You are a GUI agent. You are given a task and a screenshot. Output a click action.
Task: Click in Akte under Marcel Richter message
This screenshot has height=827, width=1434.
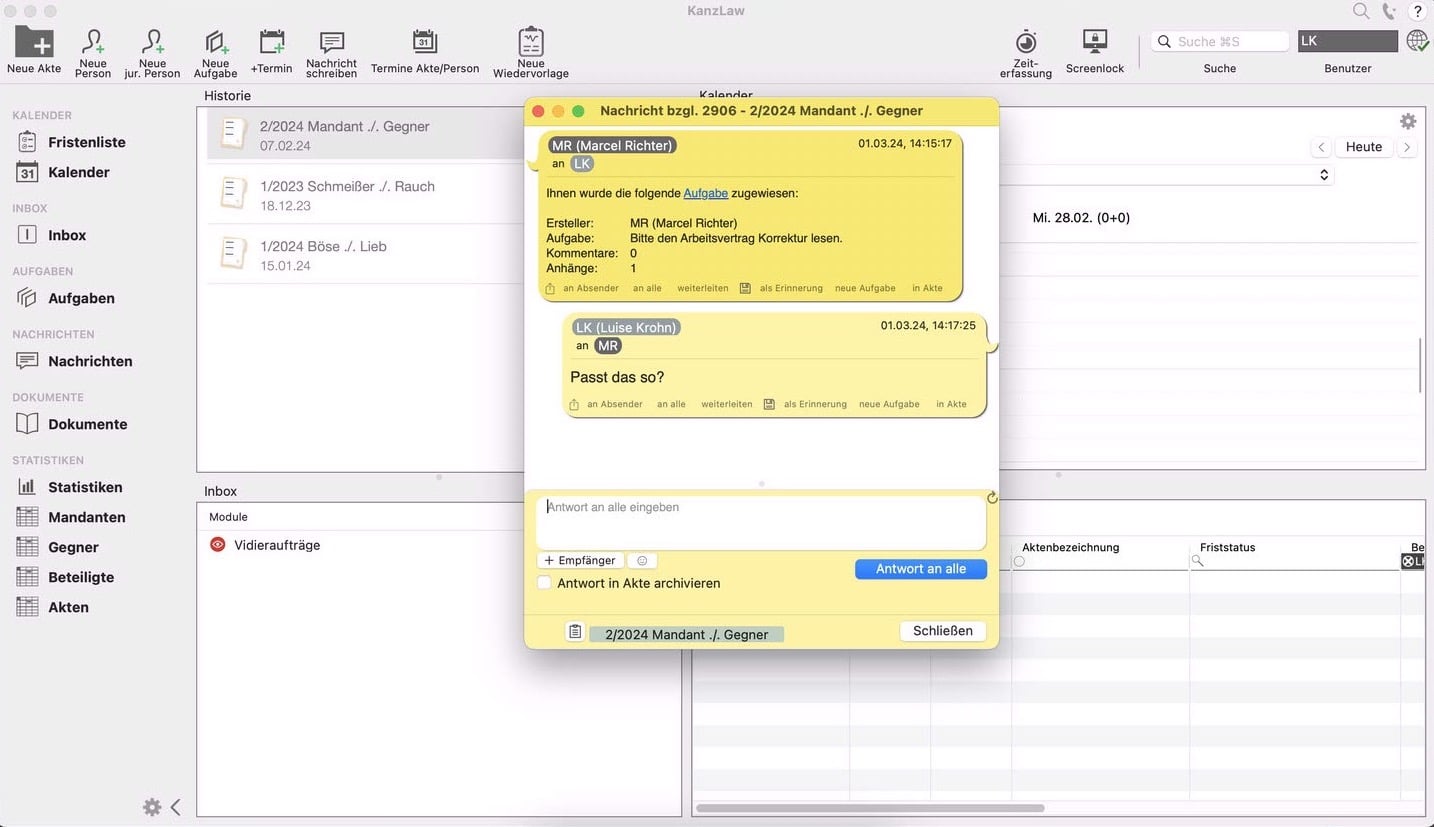point(927,288)
